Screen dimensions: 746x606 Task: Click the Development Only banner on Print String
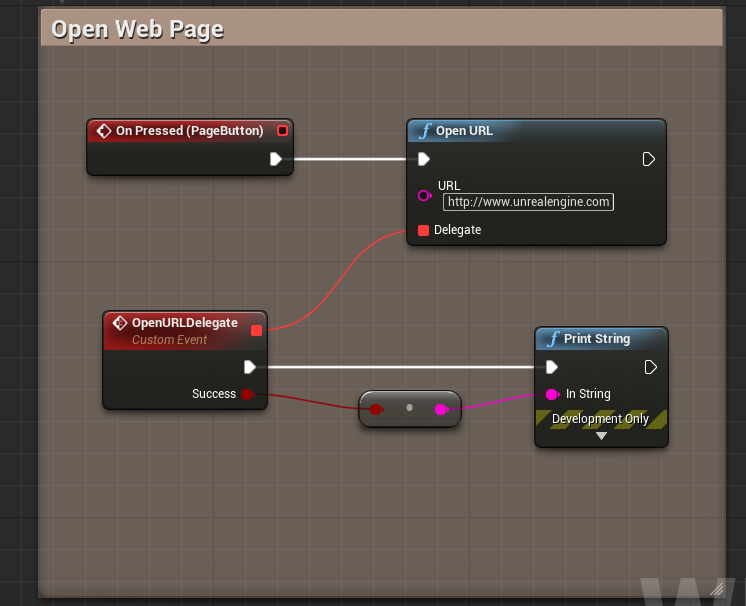point(601,419)
